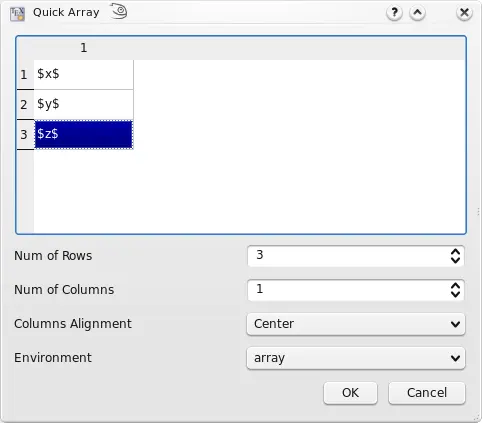Click the openSUSE gecko logo icon

point(119,11)
